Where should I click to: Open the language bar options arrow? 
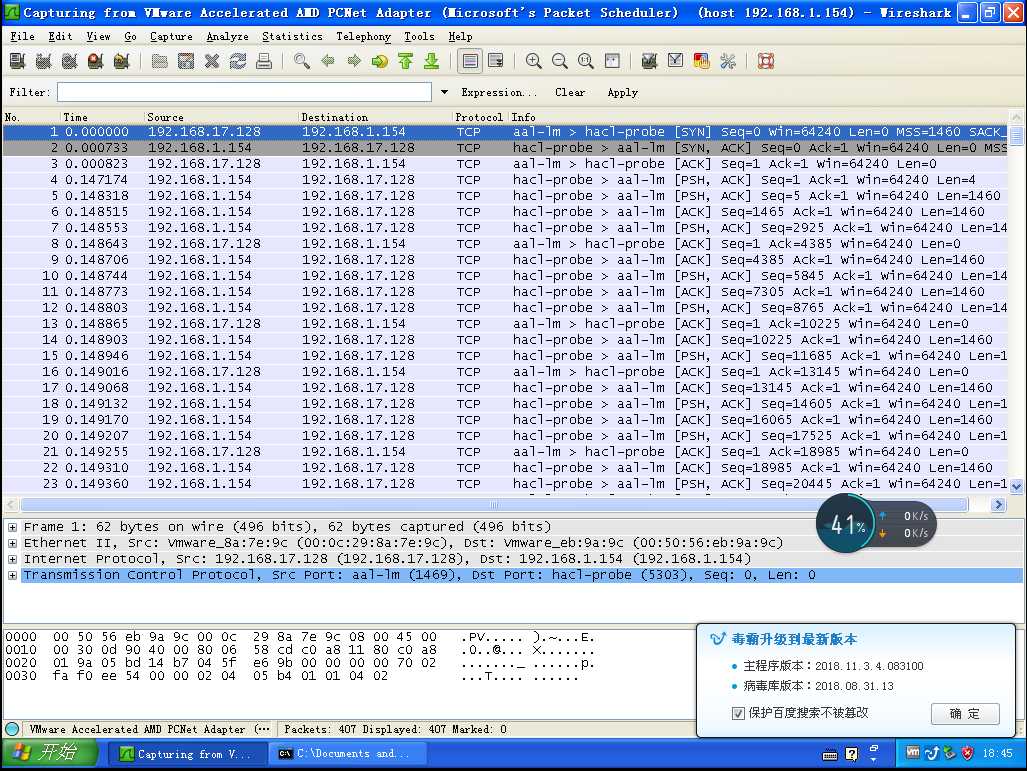point(873,759)
